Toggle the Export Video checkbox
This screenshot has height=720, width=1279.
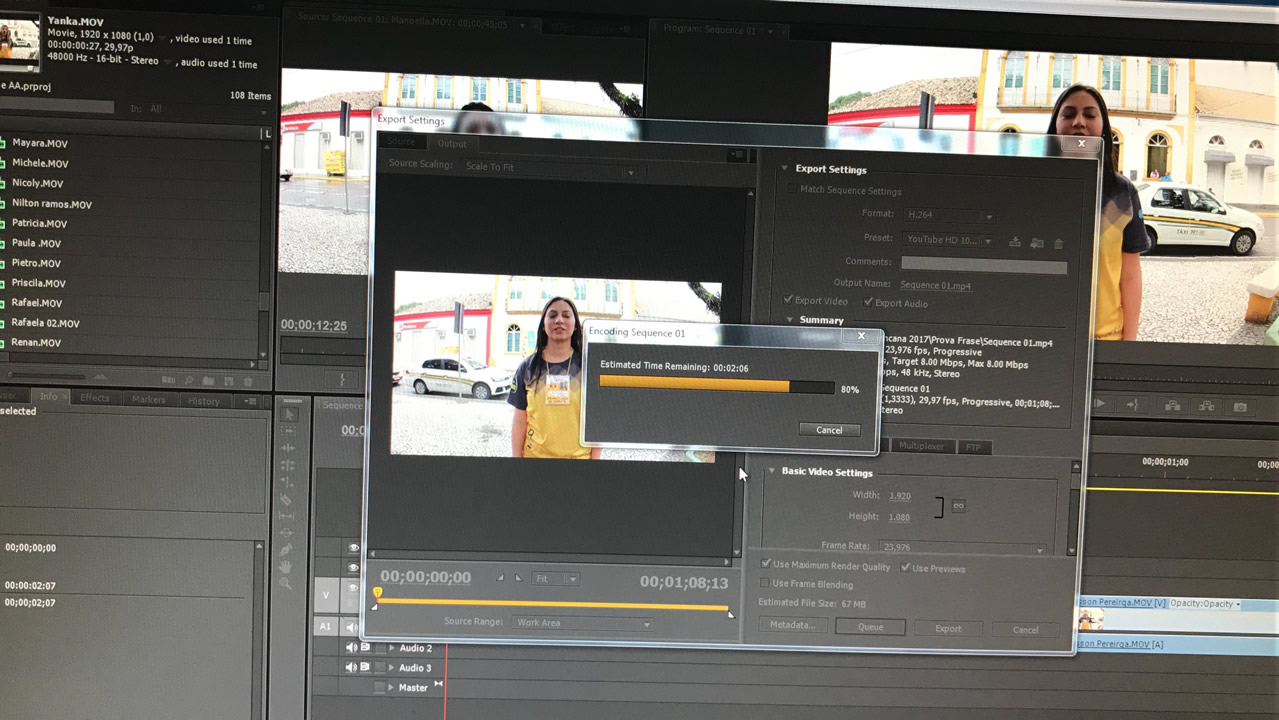click(788, 300)
